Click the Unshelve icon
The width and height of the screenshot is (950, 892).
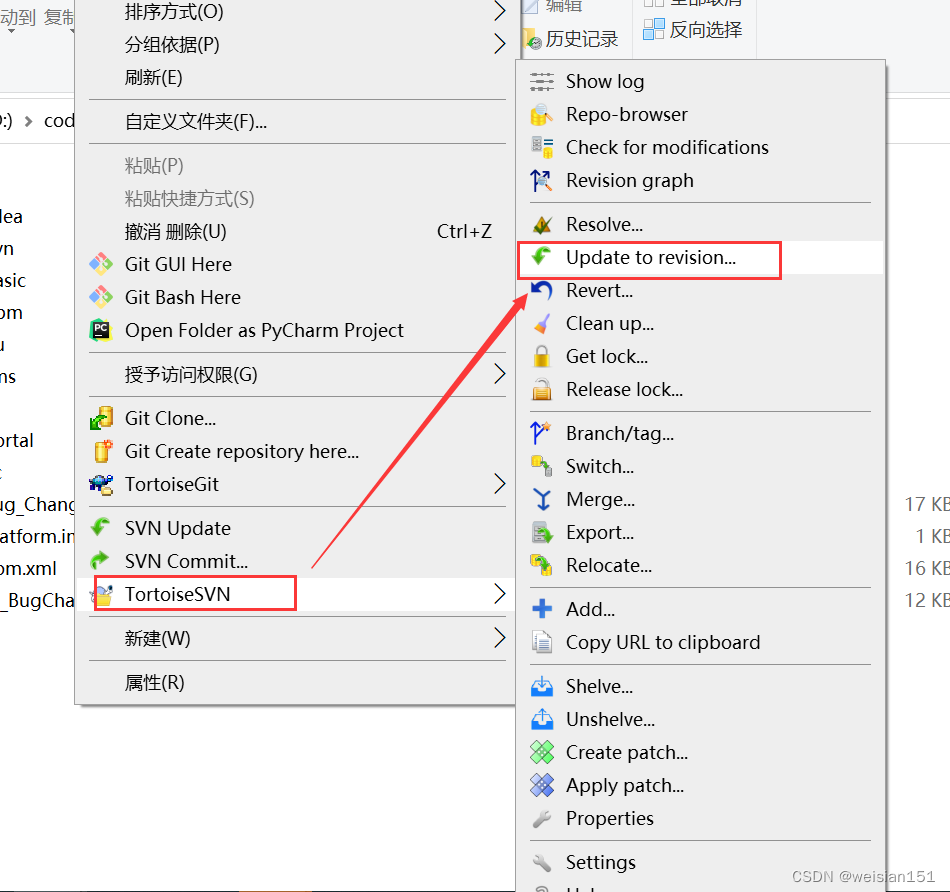[542, 719]
